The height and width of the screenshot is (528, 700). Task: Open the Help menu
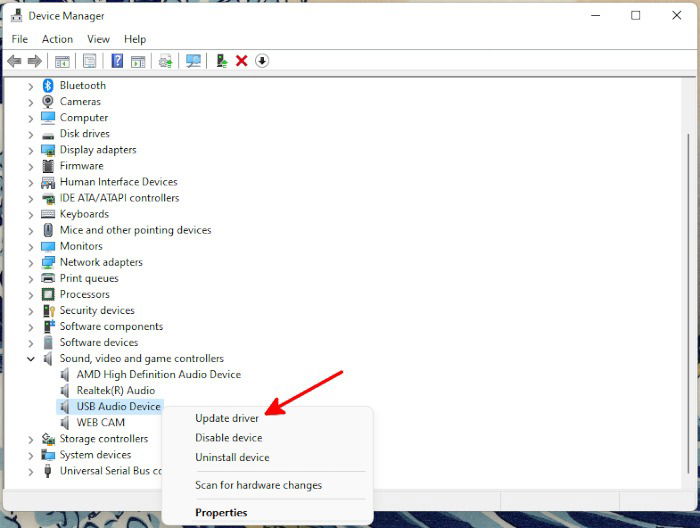tap(135, 39)
